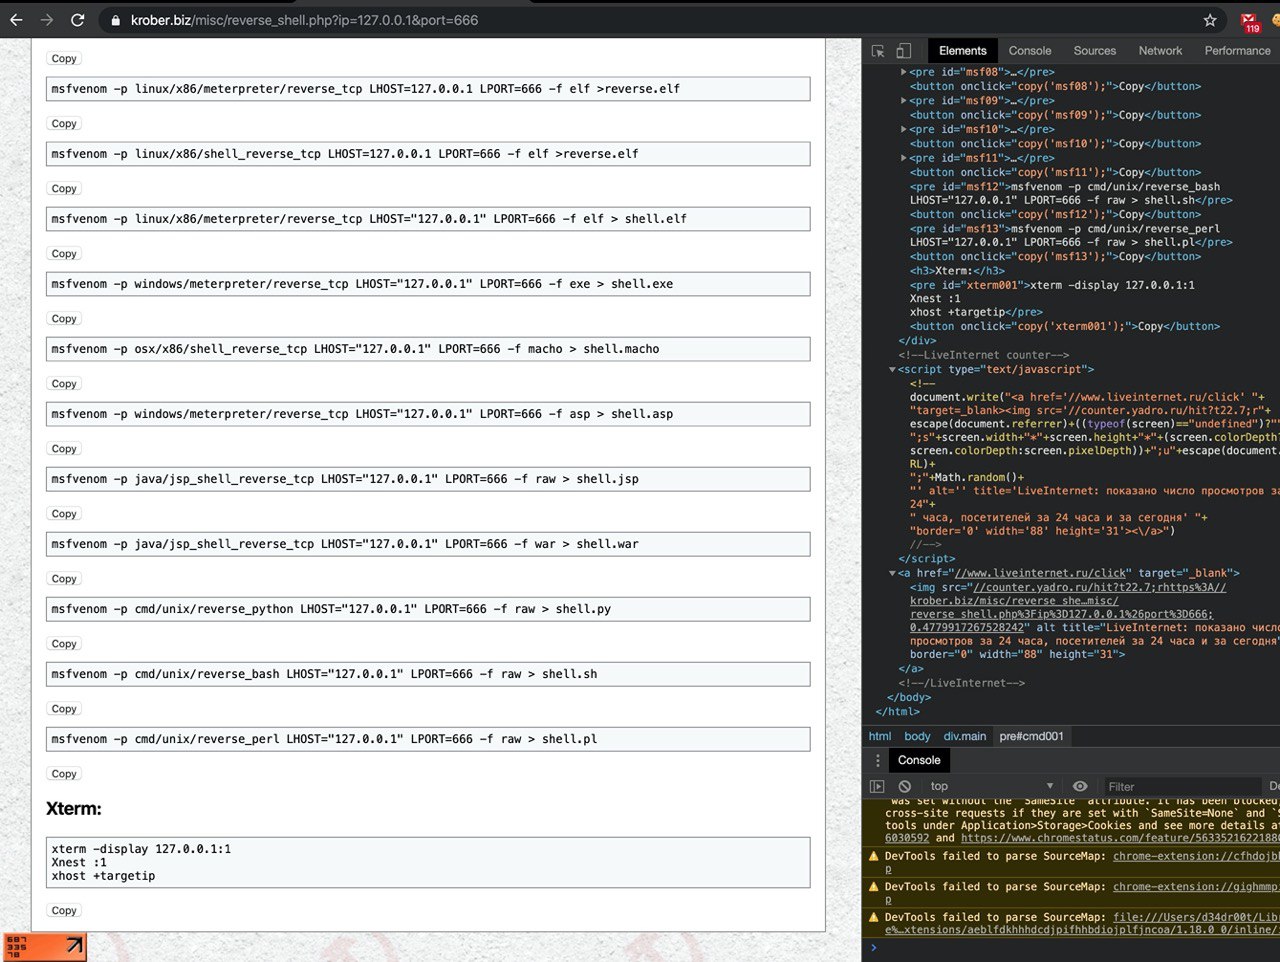Open the Performance tab
Viewport: 1280px width, 962px height.
tap(1237, 51)
